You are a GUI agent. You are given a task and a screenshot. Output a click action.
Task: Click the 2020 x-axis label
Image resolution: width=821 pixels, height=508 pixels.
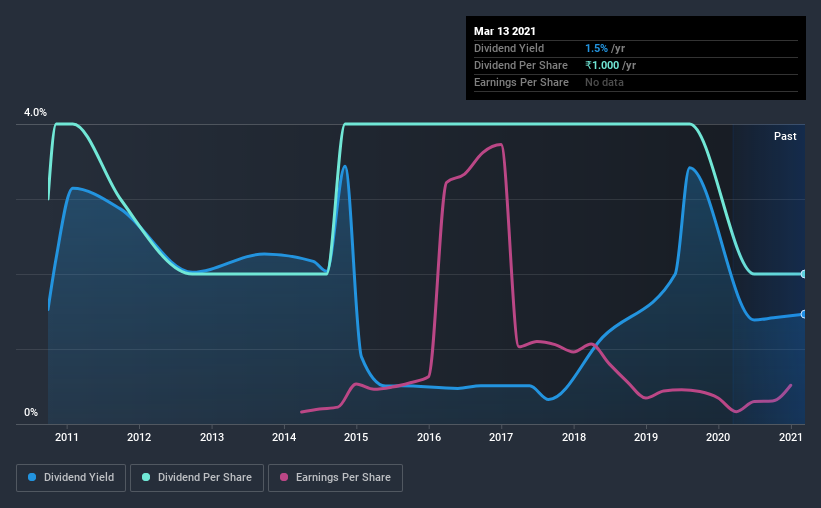coord(718,437)
